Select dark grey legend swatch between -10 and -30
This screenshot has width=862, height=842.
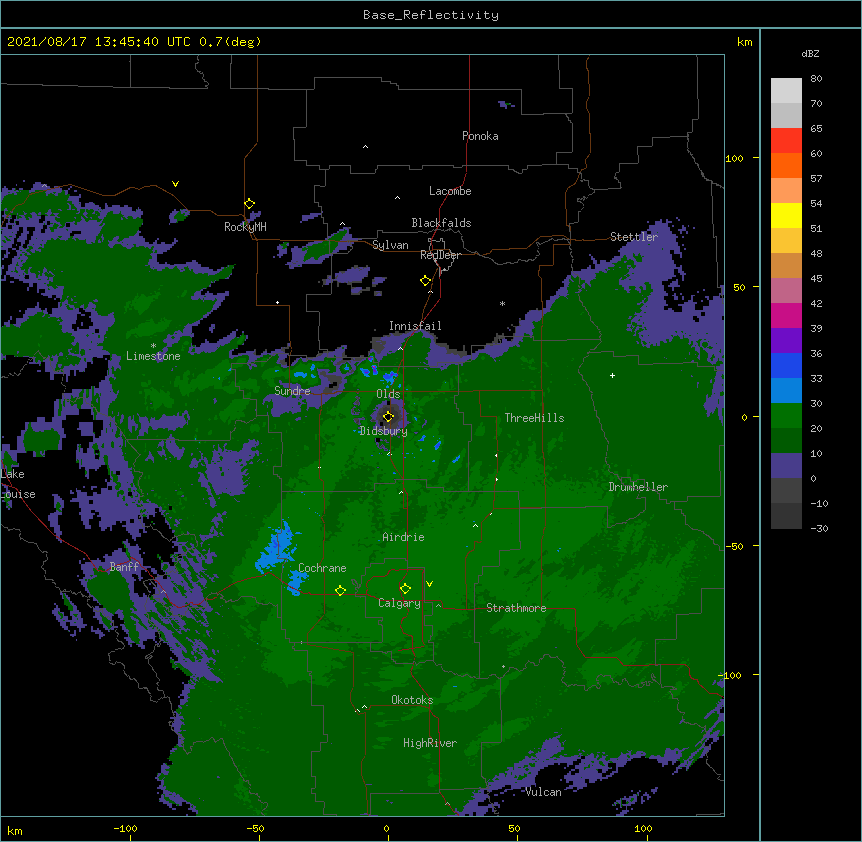pos(786,516)
